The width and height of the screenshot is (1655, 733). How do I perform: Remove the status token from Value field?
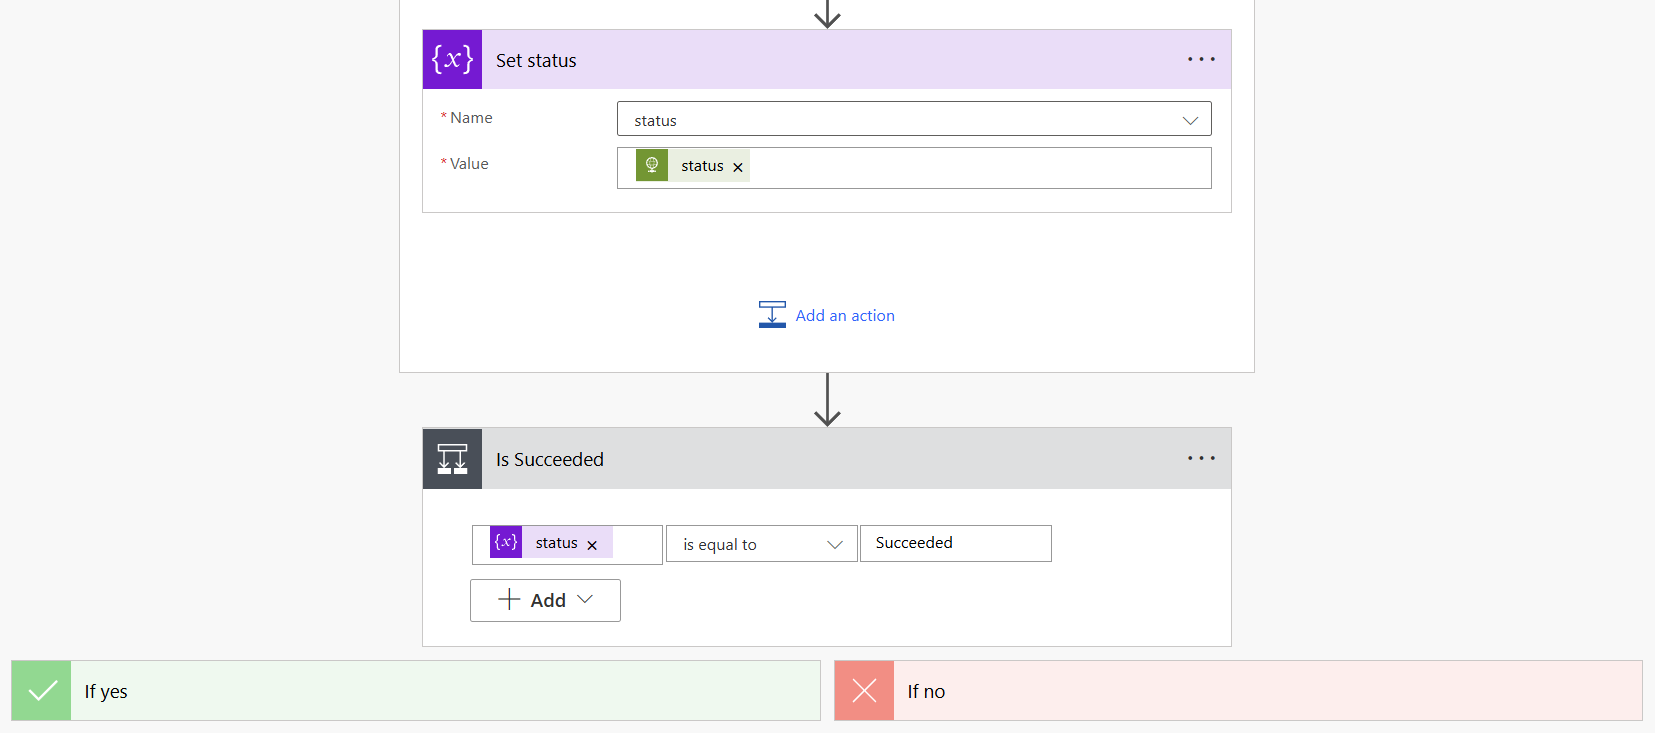738,167
